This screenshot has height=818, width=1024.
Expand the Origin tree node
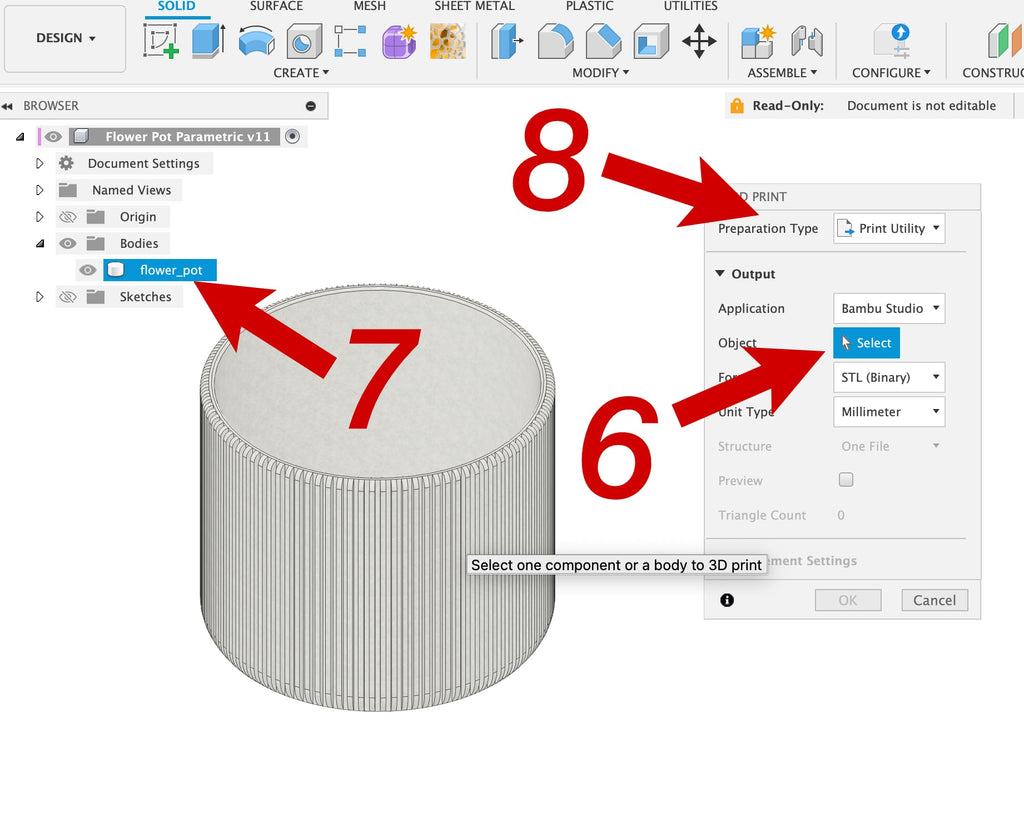[x=40, y=217]
